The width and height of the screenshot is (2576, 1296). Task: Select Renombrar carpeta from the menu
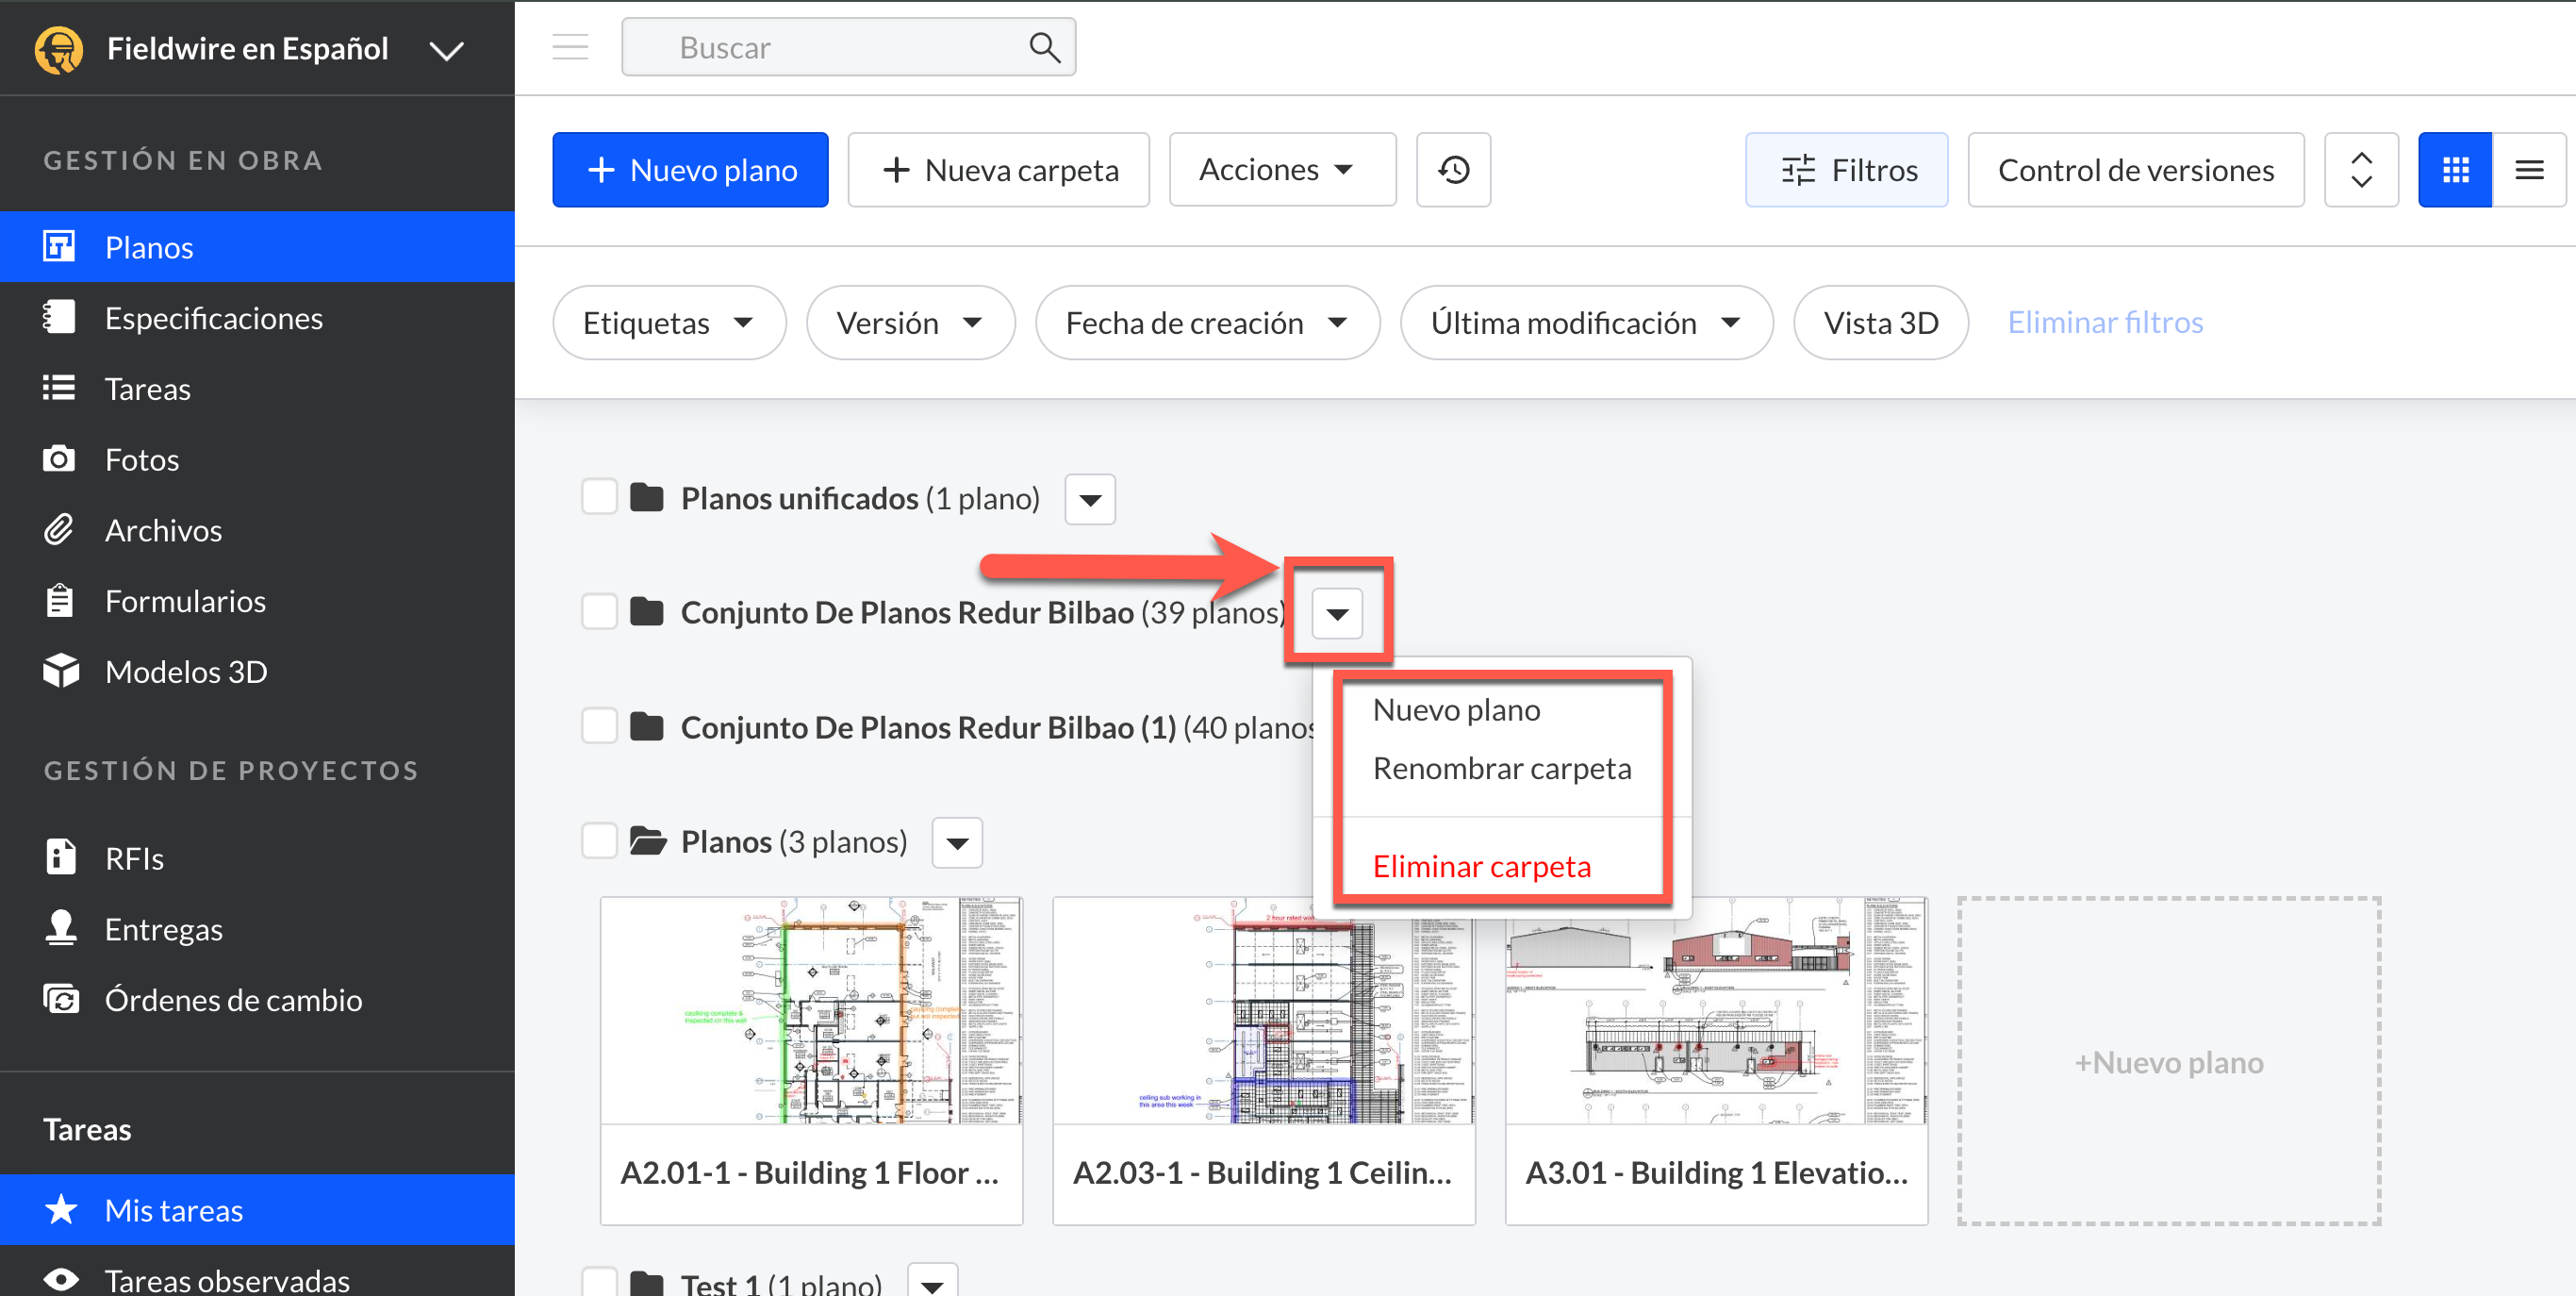[1501, 768]
